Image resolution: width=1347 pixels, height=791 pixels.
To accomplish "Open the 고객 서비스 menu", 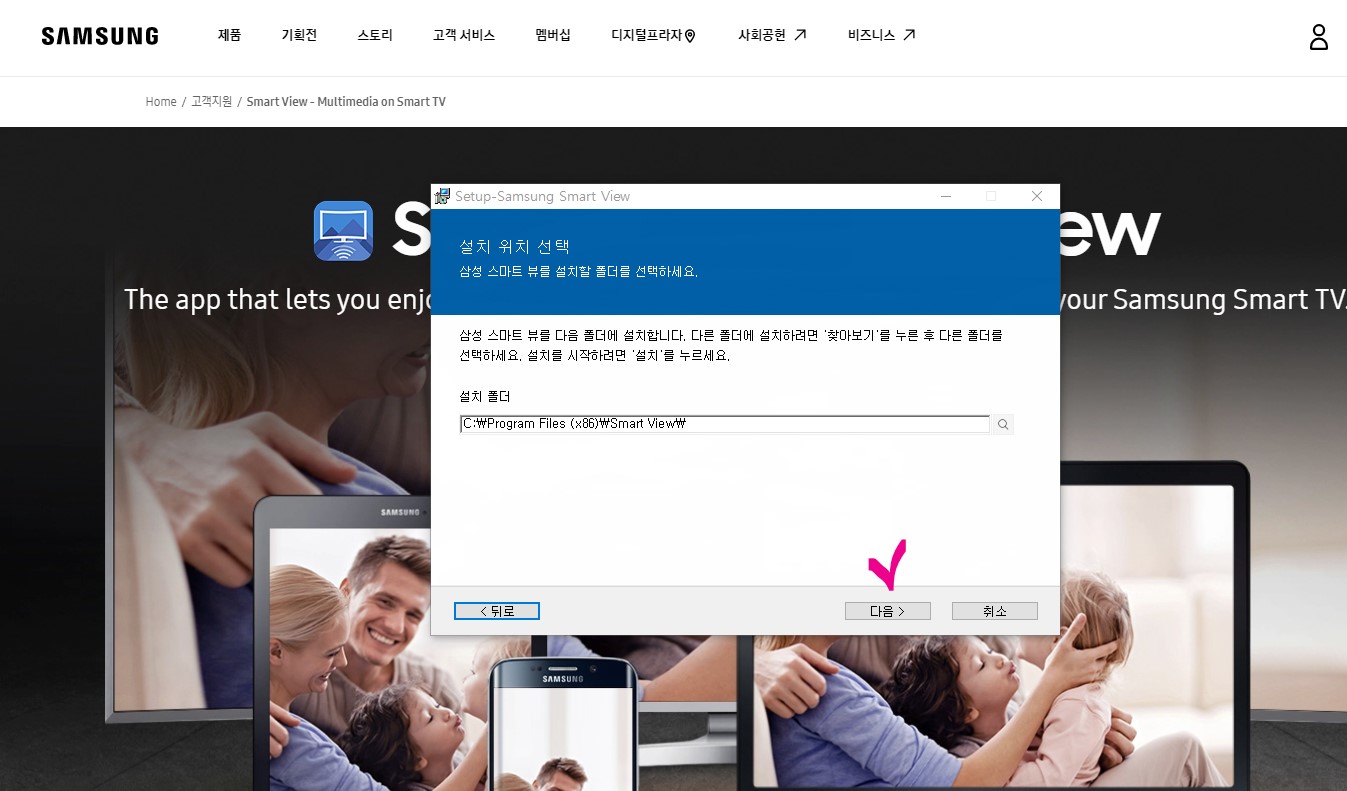I will (x=464, y=35).
